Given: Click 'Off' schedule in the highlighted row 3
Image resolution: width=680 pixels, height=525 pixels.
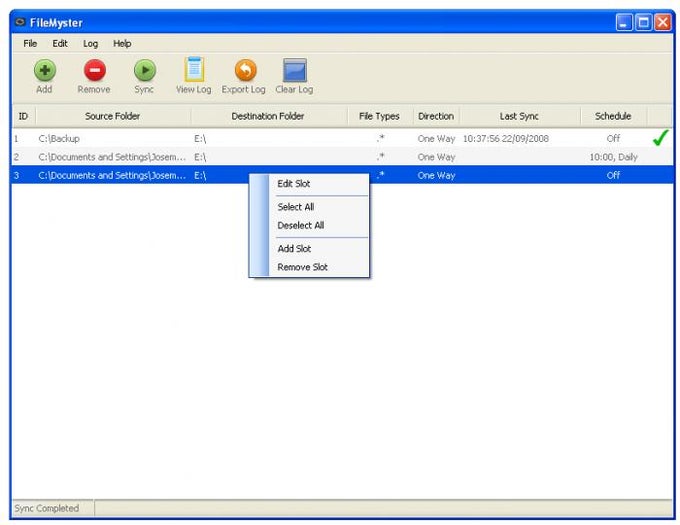Looking at the screenshot, I should [x=613, y=175].
